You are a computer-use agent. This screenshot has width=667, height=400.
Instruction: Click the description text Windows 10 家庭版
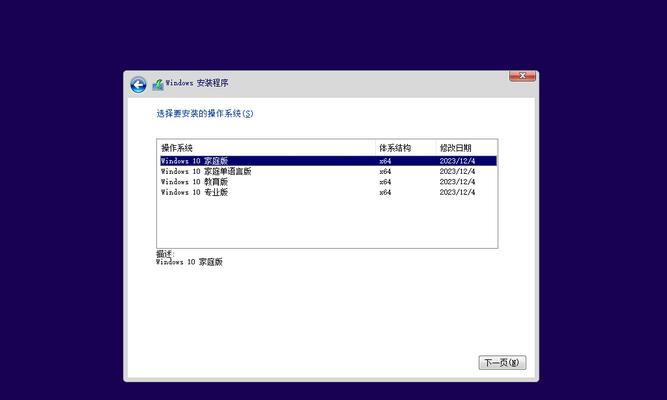click(x=189, y=262)
